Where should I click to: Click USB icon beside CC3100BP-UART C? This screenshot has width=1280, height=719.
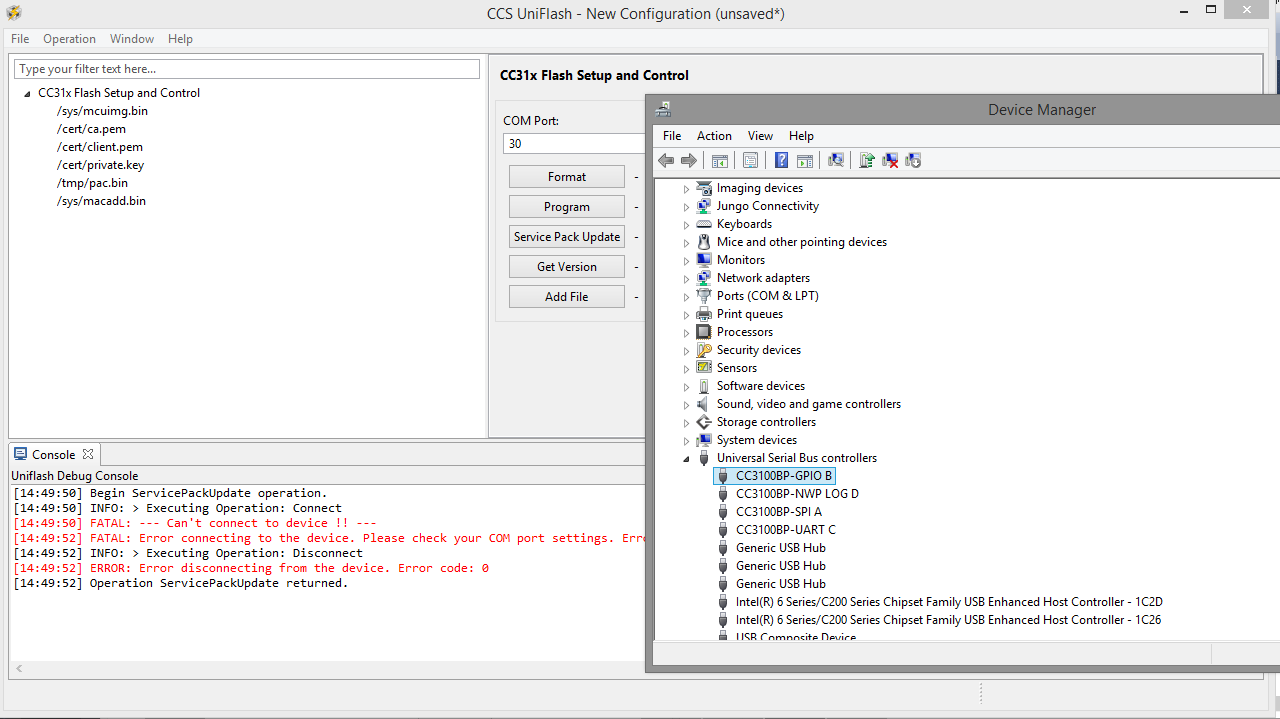tap(724, 530)
